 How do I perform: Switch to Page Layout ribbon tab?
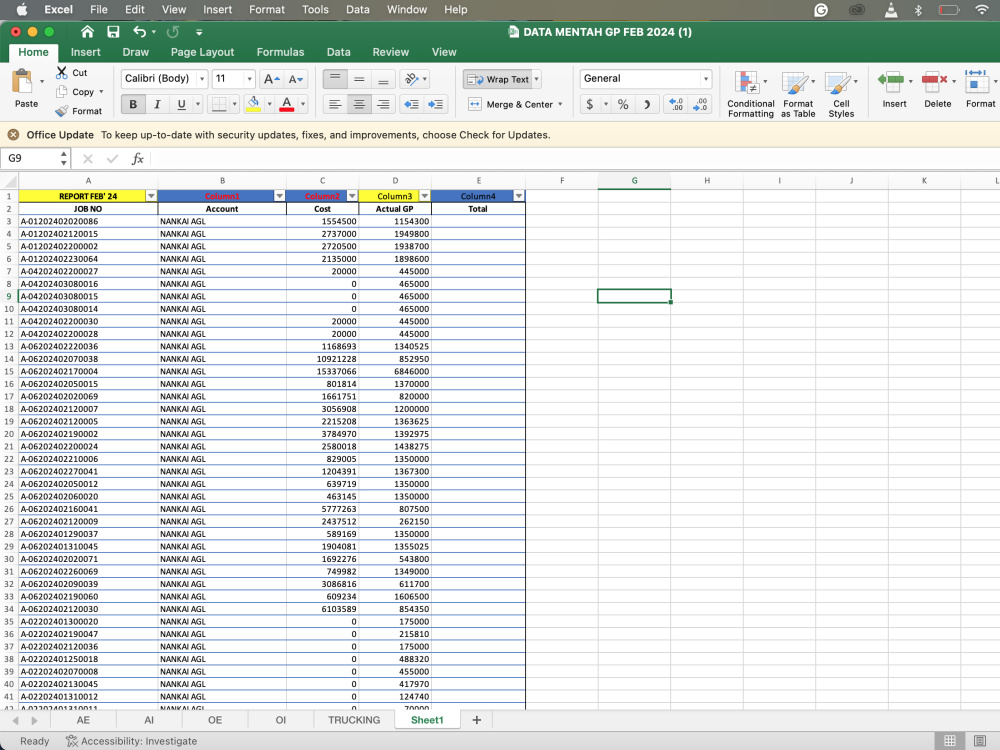click(x=202, y=52)
